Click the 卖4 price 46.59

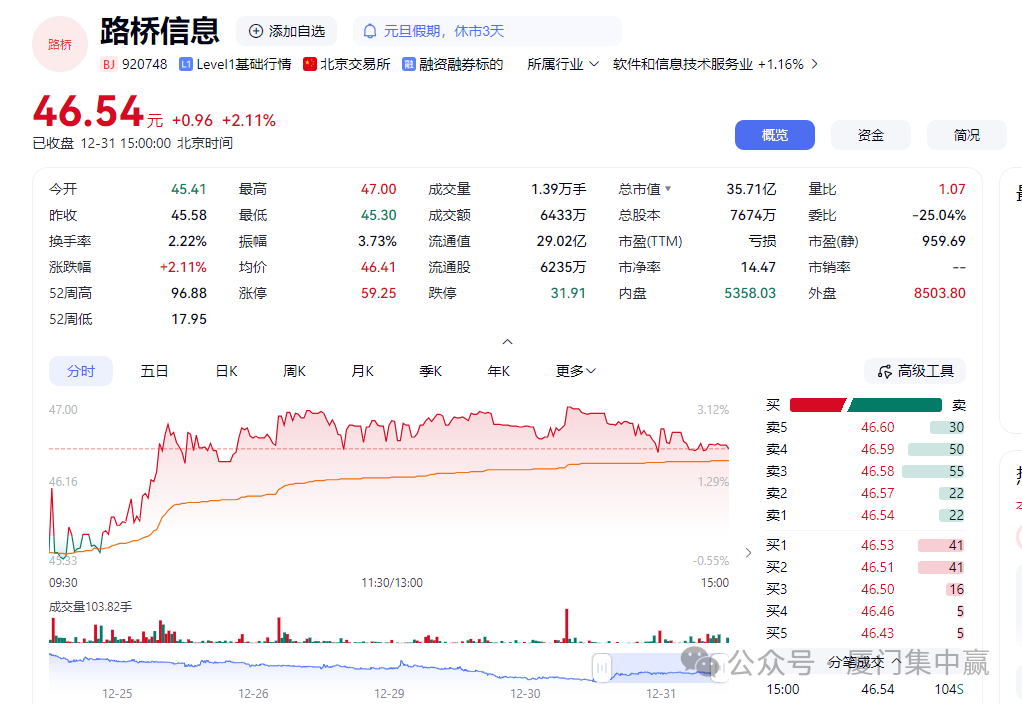click(877, 450)
